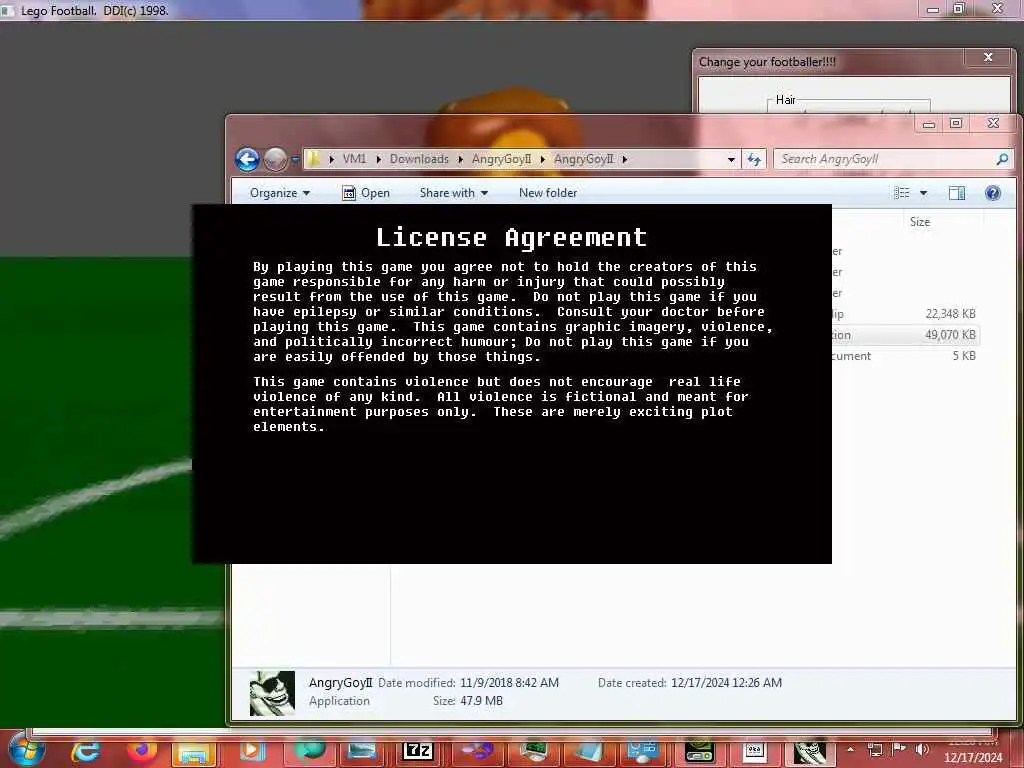Open the Organize menu
1024x768 pixels.
(x=280, y=193)
